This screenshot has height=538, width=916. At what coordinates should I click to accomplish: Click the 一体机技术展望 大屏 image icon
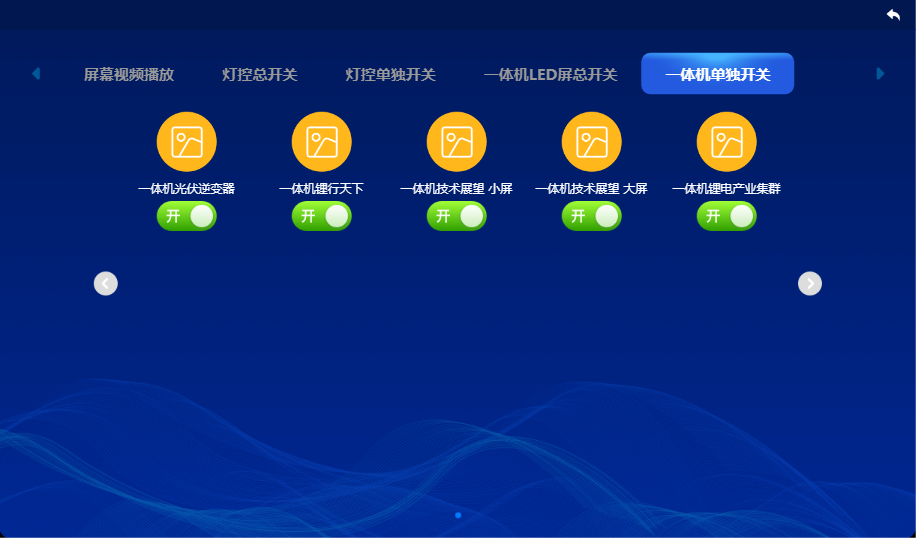tap(591, 142)
